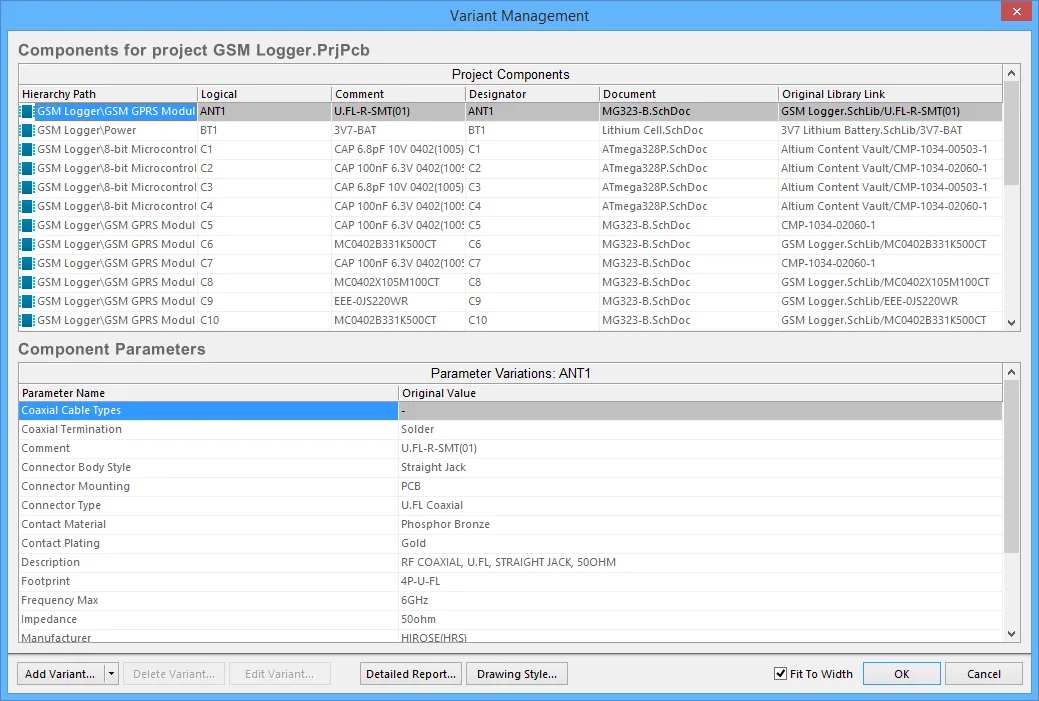Click the component icon in the C3 row
This screenshot has width=1039, height=701.
[27, 188]
